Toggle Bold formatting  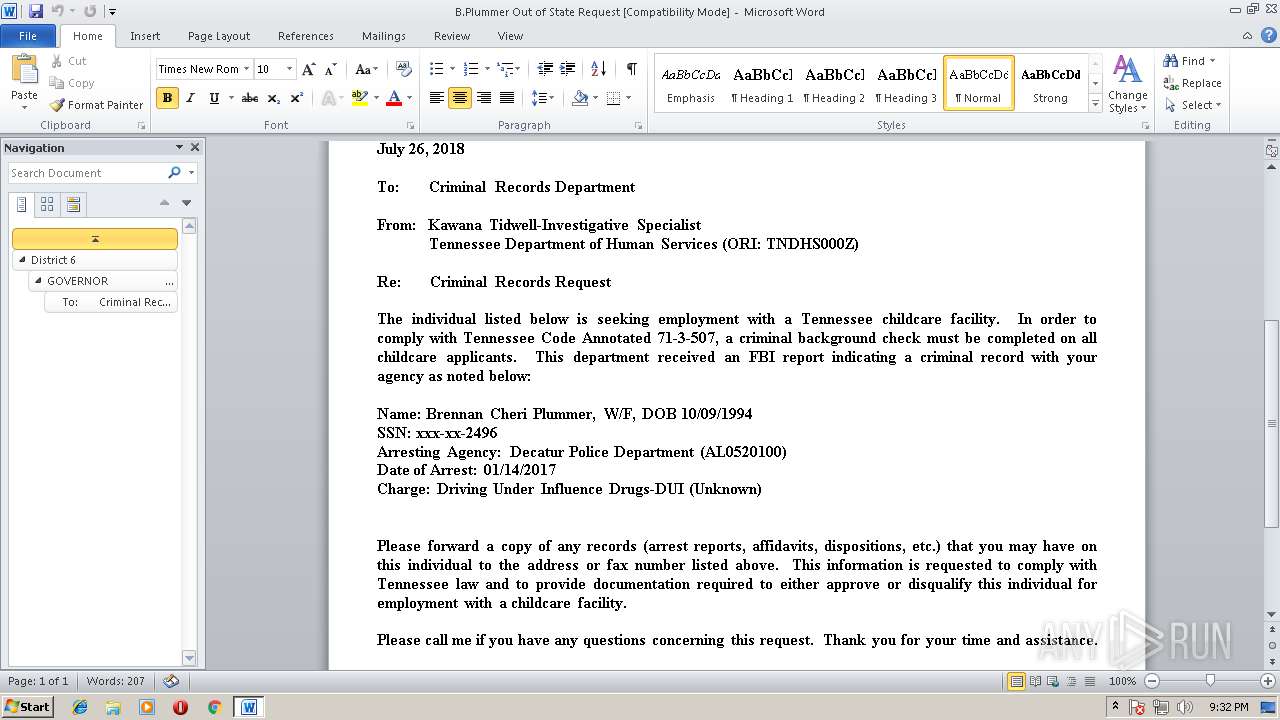tap(167, 98)
